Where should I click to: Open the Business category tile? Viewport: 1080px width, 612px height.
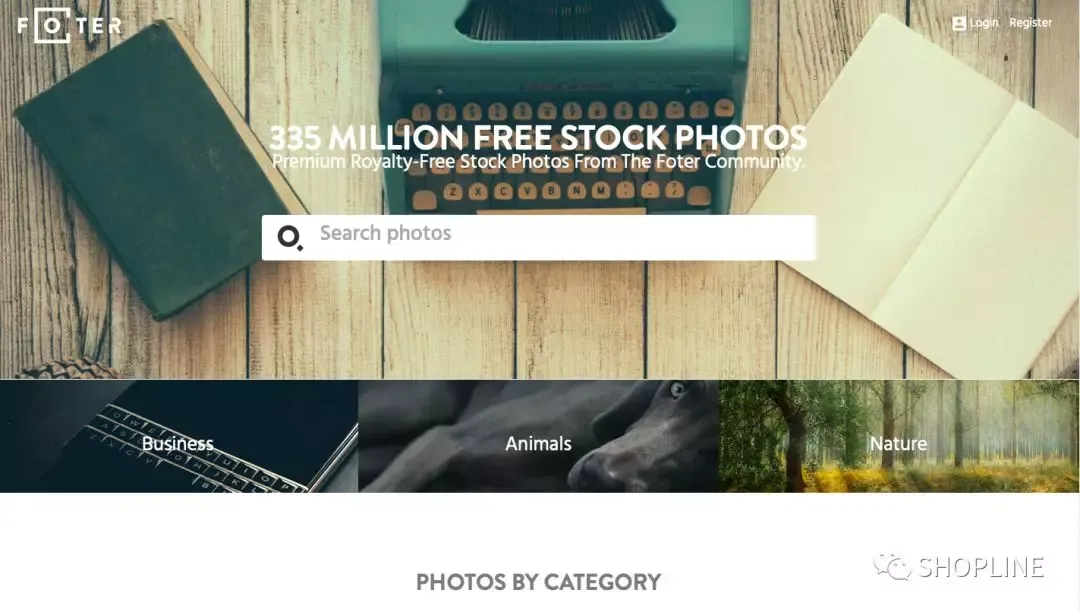[x=179, y=436]
